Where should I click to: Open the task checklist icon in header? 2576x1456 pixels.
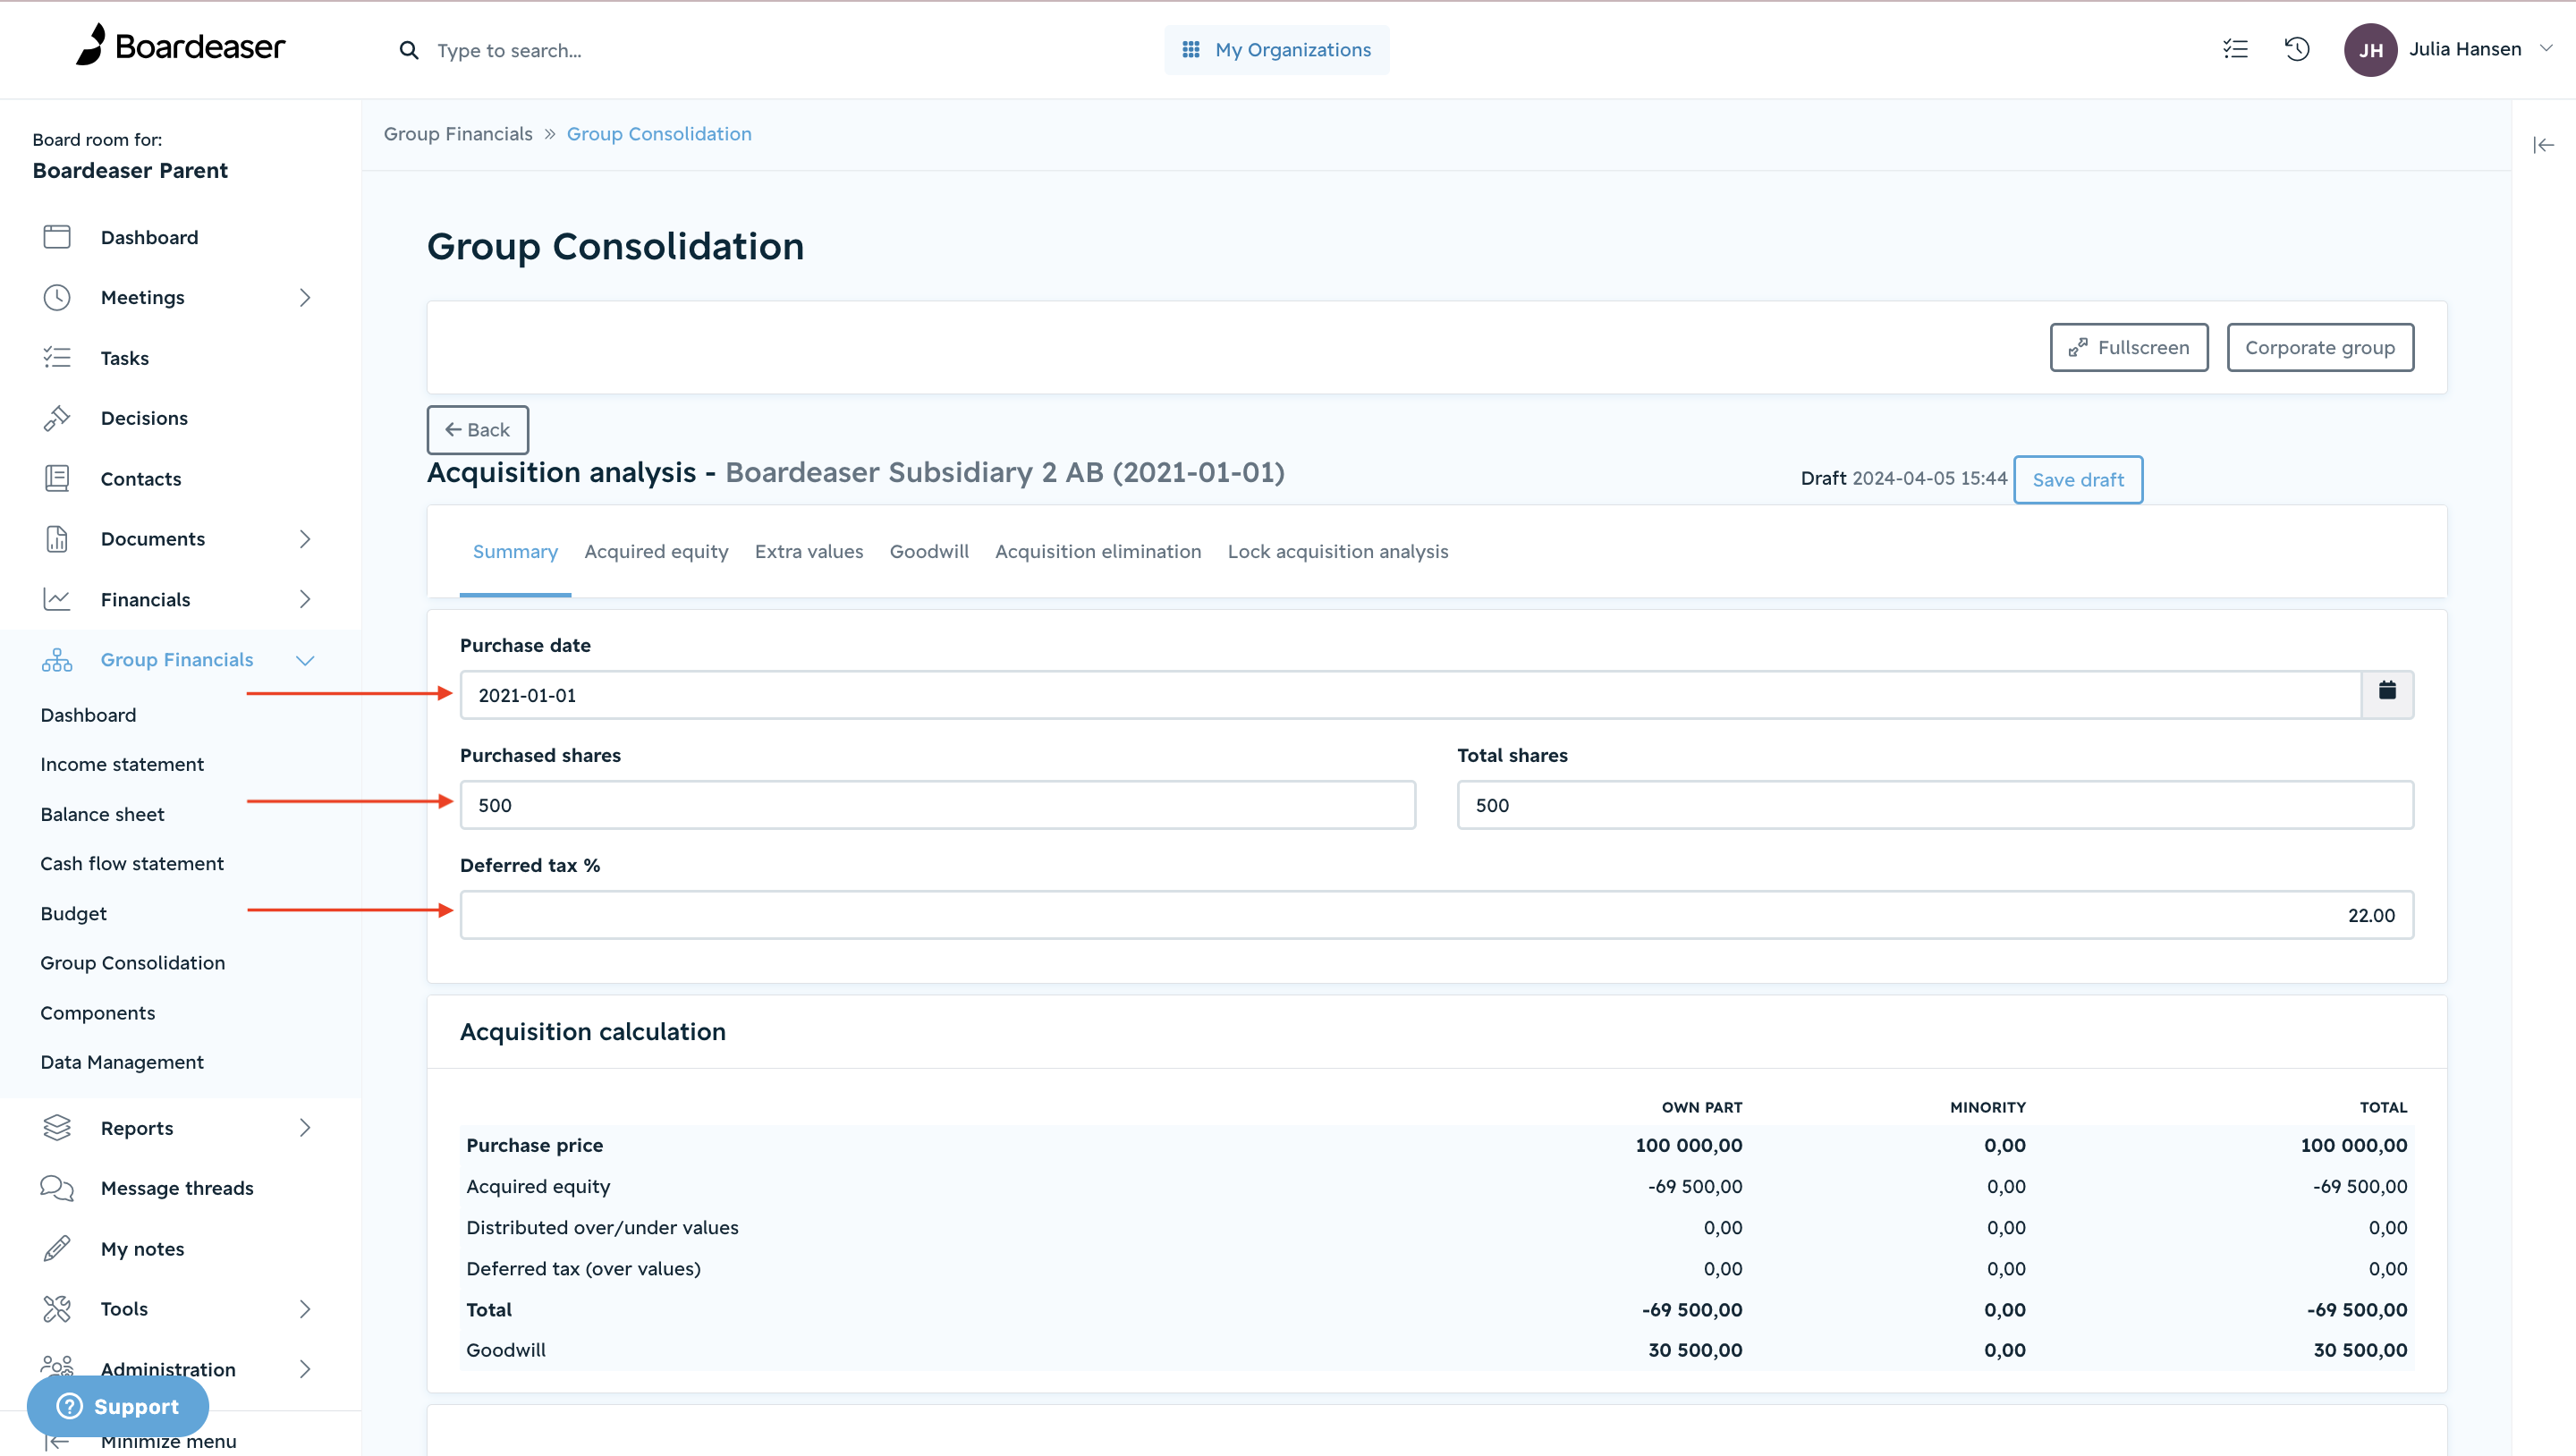(2235, 49)
